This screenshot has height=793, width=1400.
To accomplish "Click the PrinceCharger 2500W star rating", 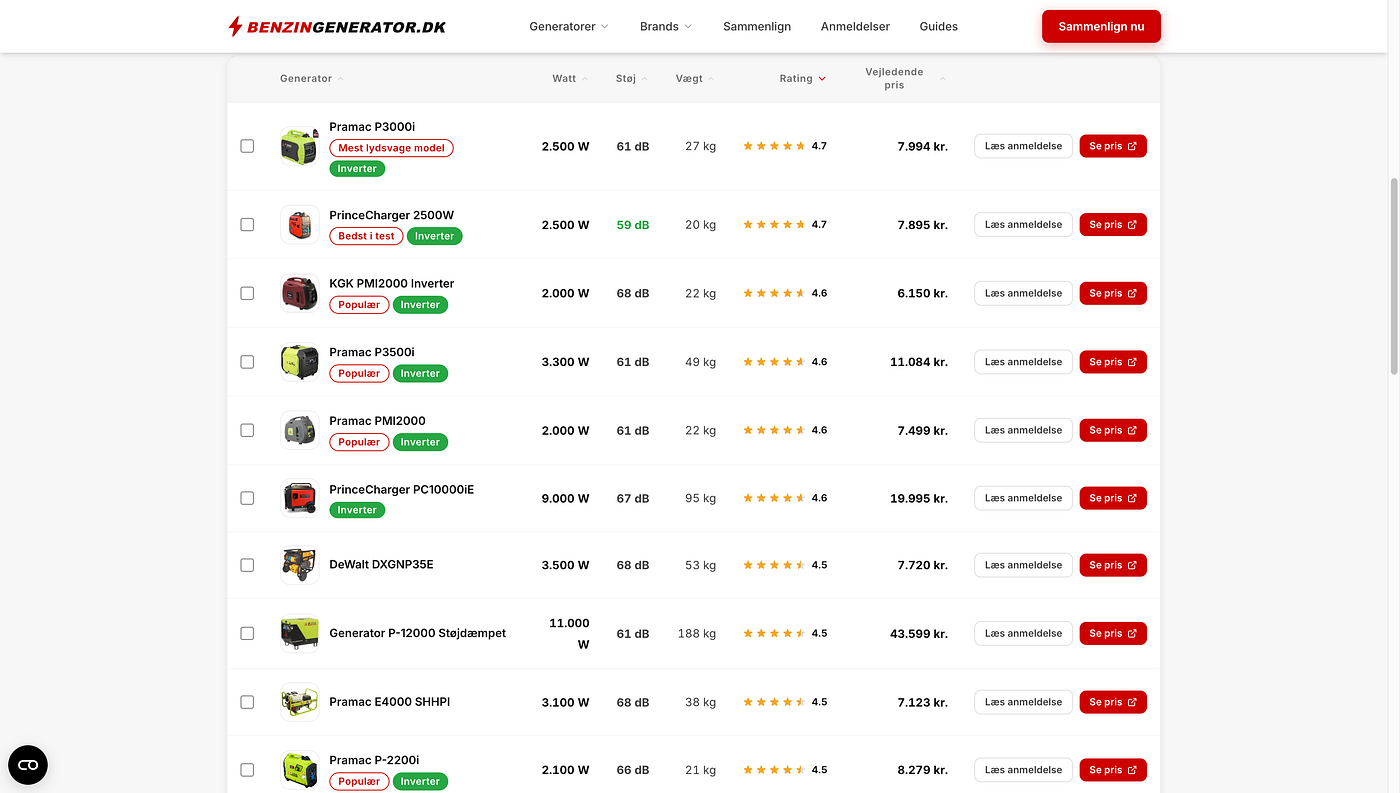I will click(774, 225).
